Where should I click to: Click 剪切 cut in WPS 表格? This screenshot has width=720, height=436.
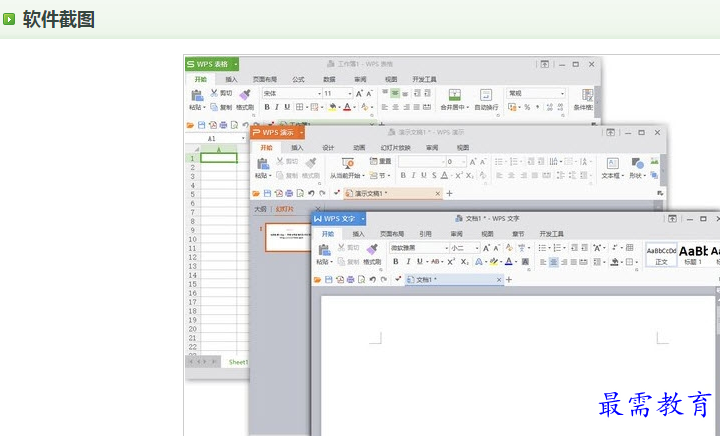tap(221, 93)
